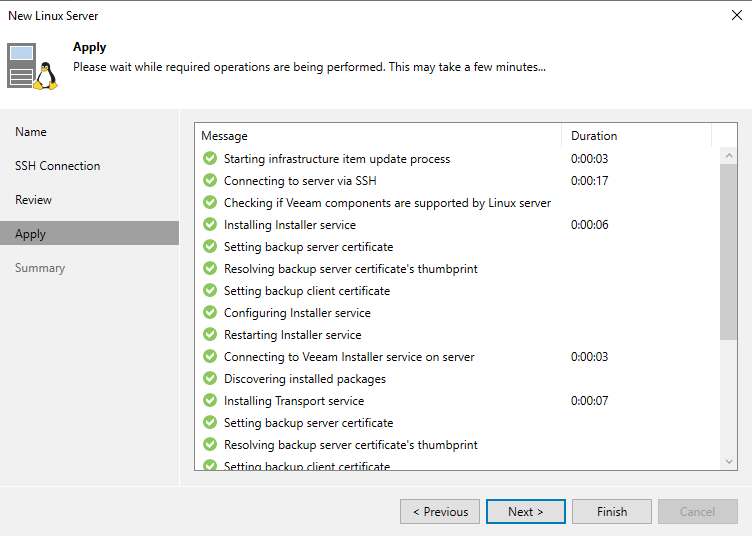Click scrollbar up arrow in log list
This screenshot has width=752, height=536.
coord(729,156)
